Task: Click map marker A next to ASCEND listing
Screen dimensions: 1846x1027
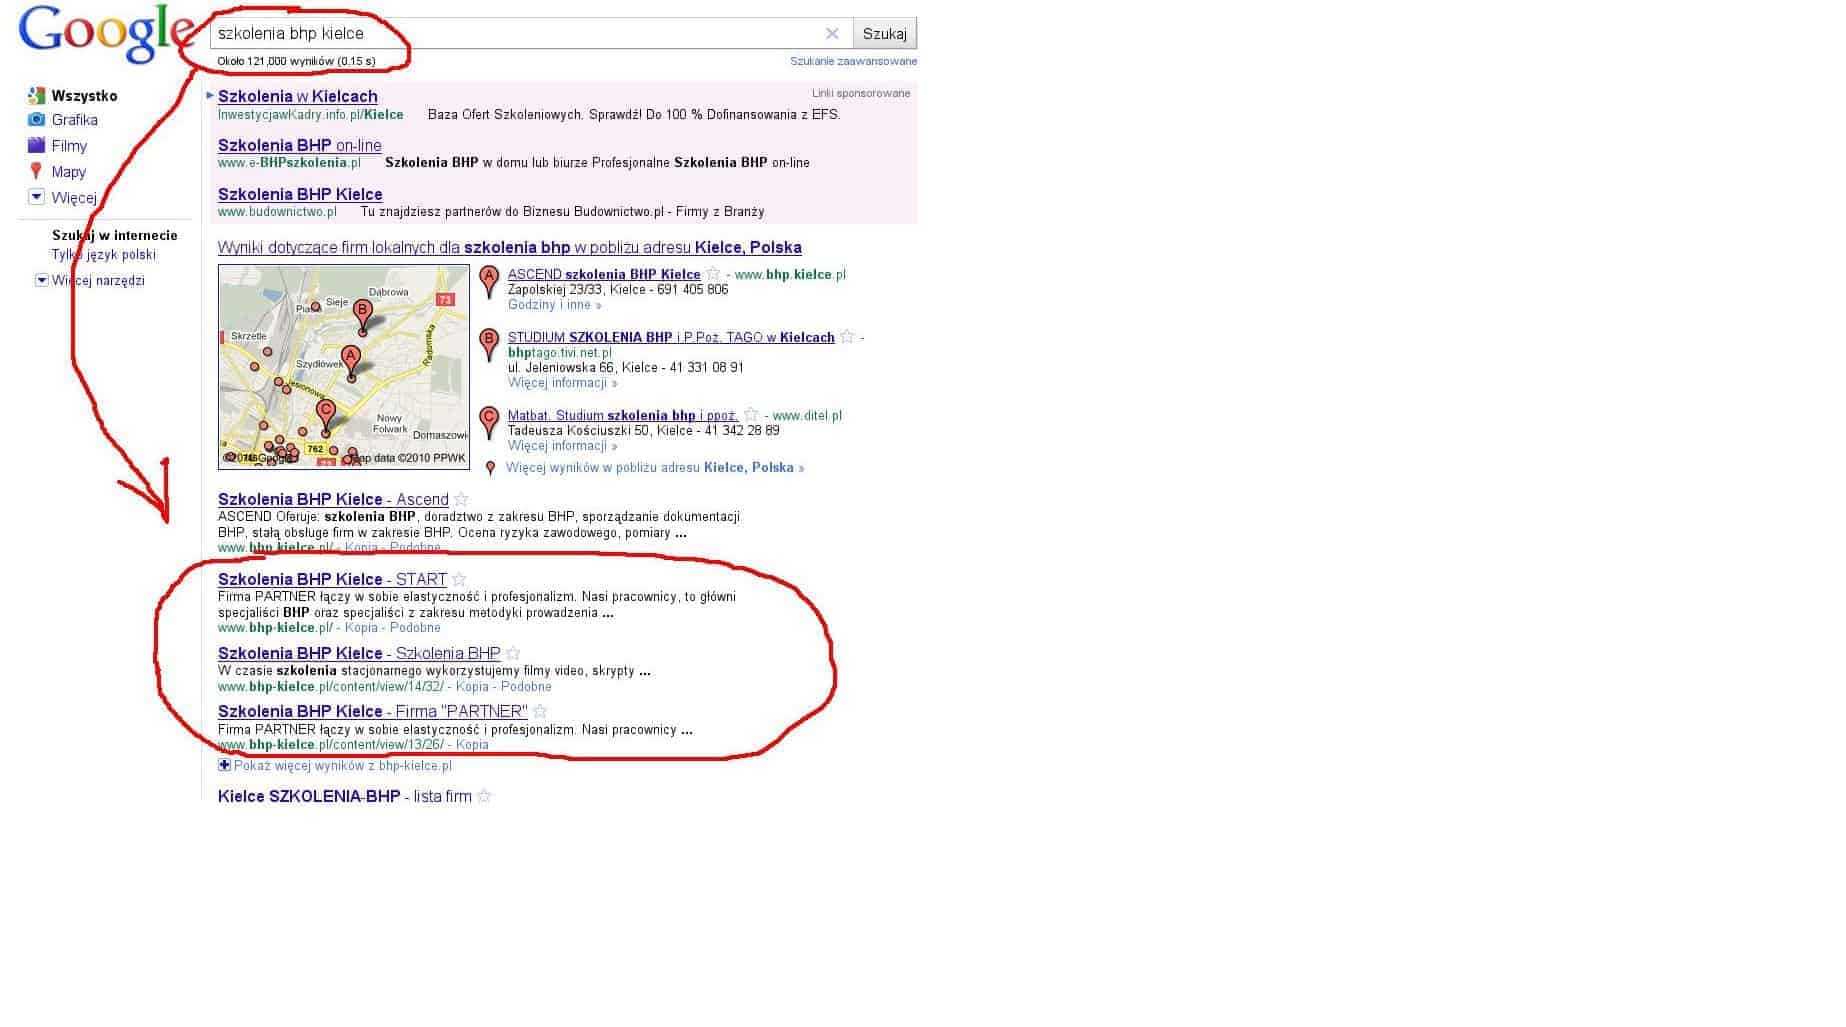Action: tap(489, 282)
